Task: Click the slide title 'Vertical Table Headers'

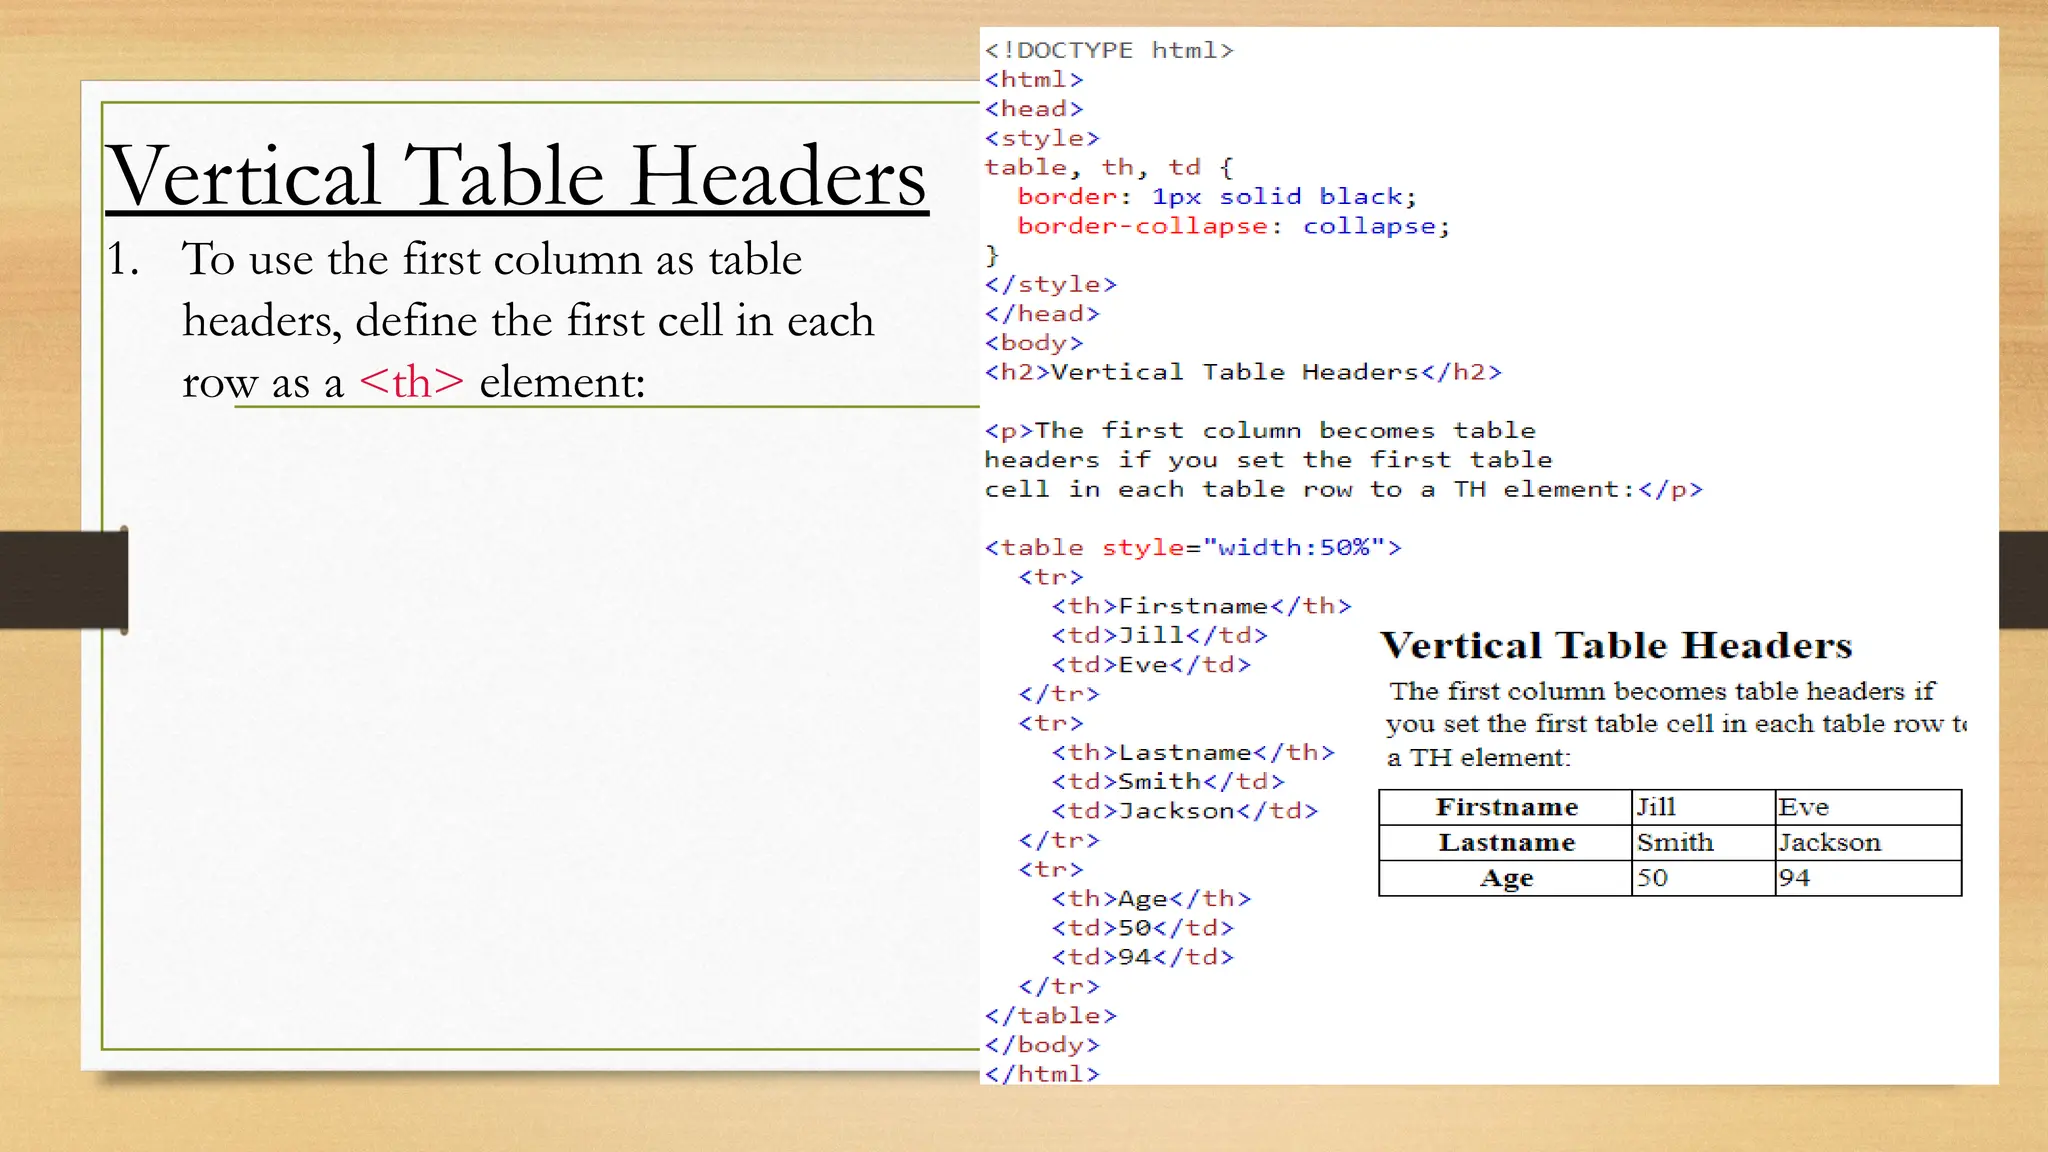Action: coord(517,176)
